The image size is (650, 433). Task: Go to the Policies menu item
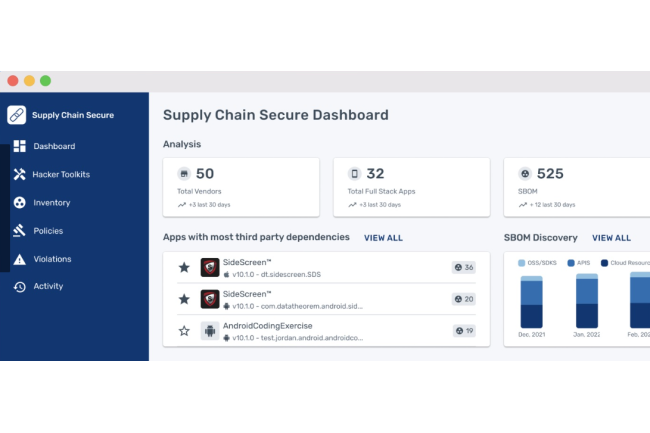point(48,231)
